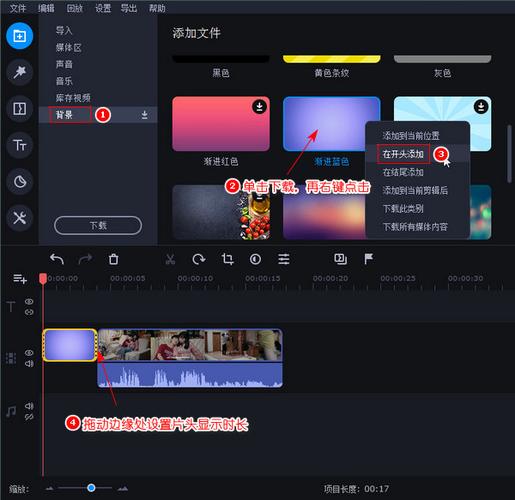Click the Add marker flag icon
Screen dimensions: 515x500
(x=369, y=259)
